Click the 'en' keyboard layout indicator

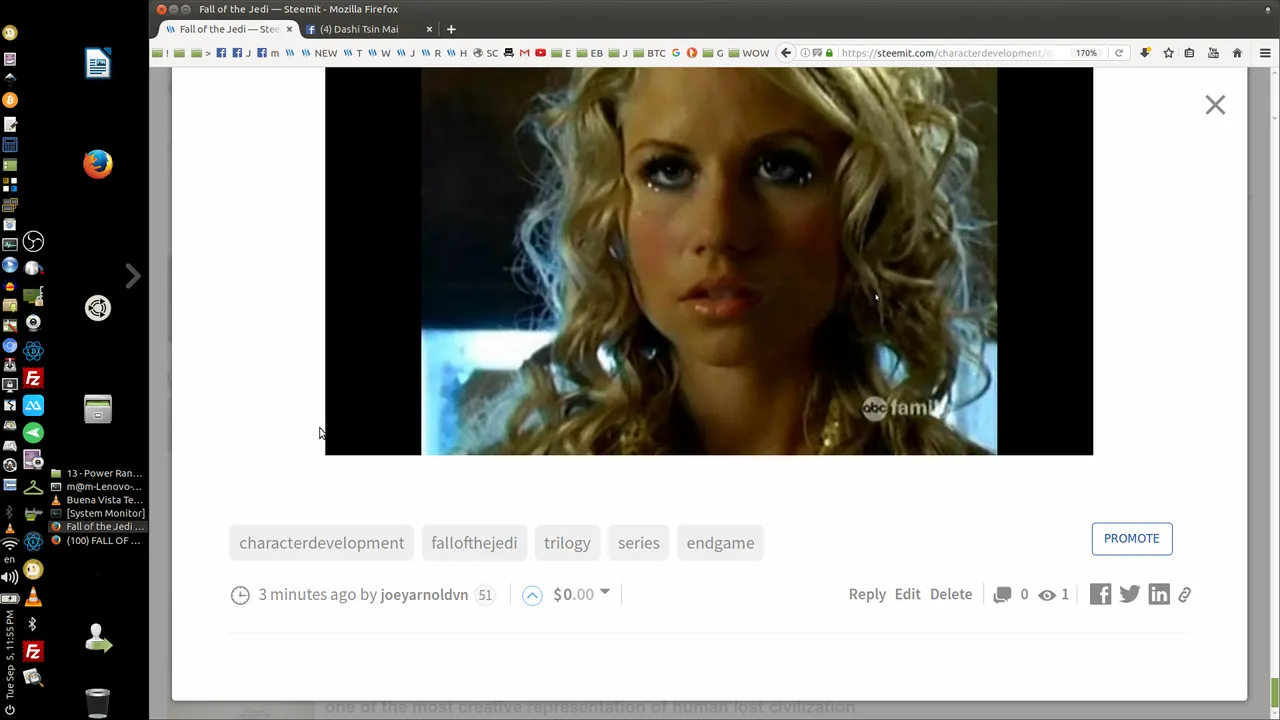[x=10, y=560]
